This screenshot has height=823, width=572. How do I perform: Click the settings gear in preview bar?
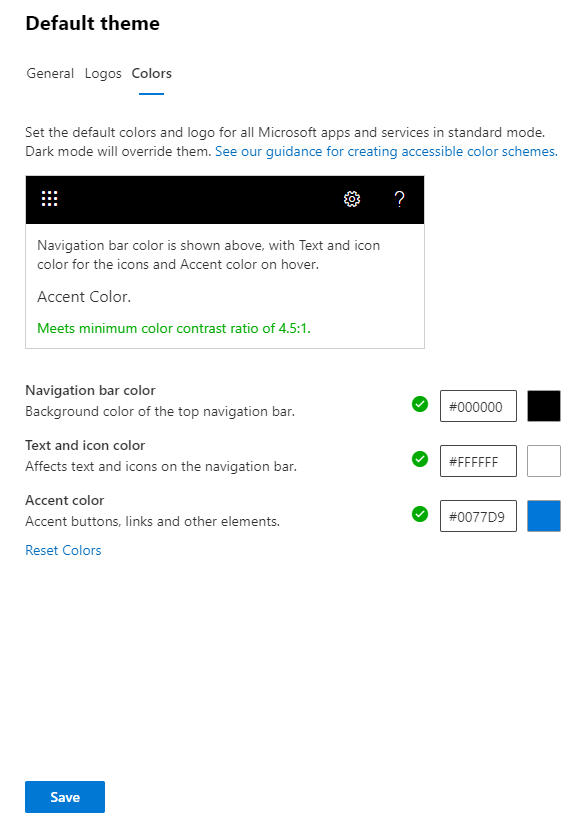tap(352, 199)
